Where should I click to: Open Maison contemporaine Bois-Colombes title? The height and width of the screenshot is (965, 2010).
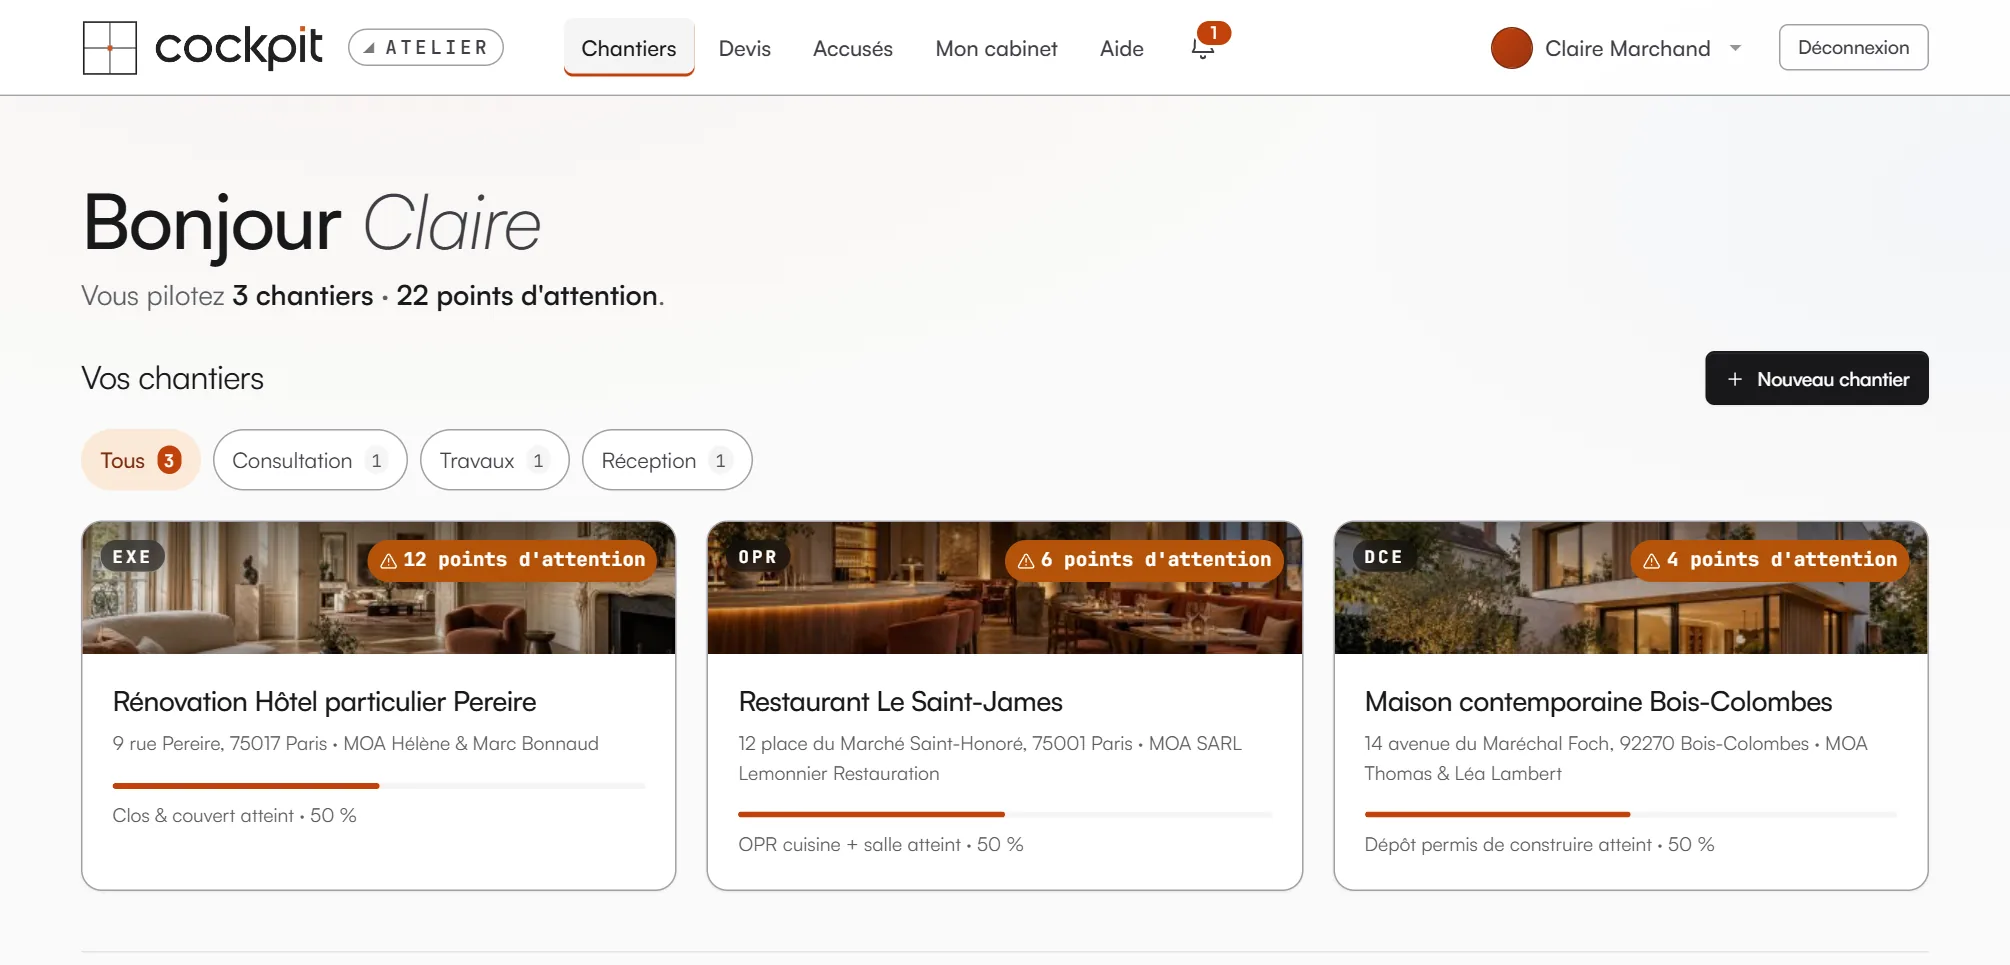click(1598, 702)
